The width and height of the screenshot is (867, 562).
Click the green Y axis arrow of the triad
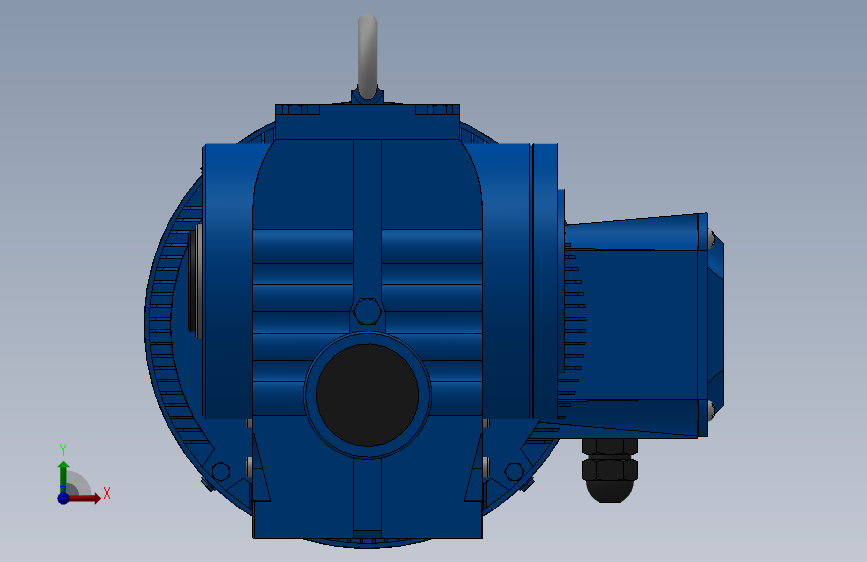click(x=64, y=477)
